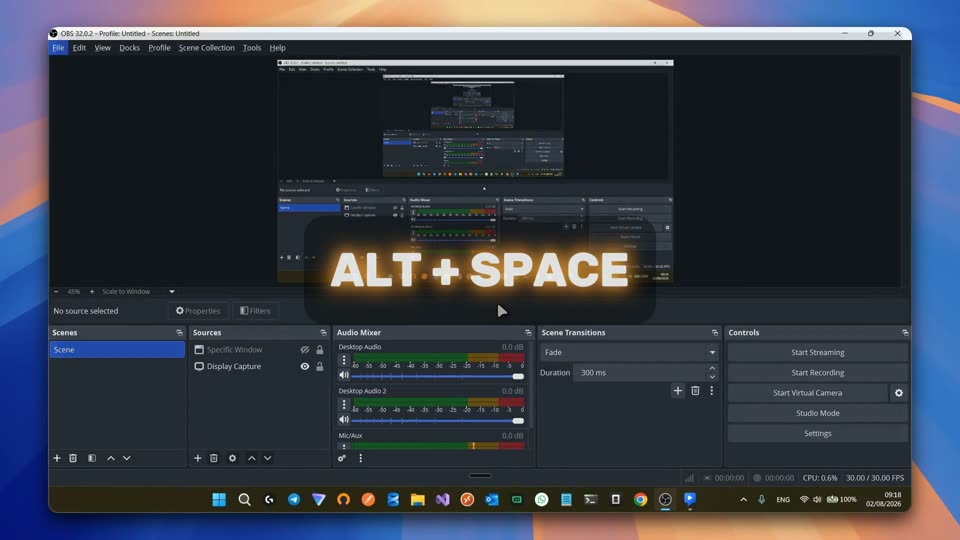The height and width of the screenshot is (540, 960).
Task: Select the Scene entry in Scenes list
Action: click(x=117, y=350)
